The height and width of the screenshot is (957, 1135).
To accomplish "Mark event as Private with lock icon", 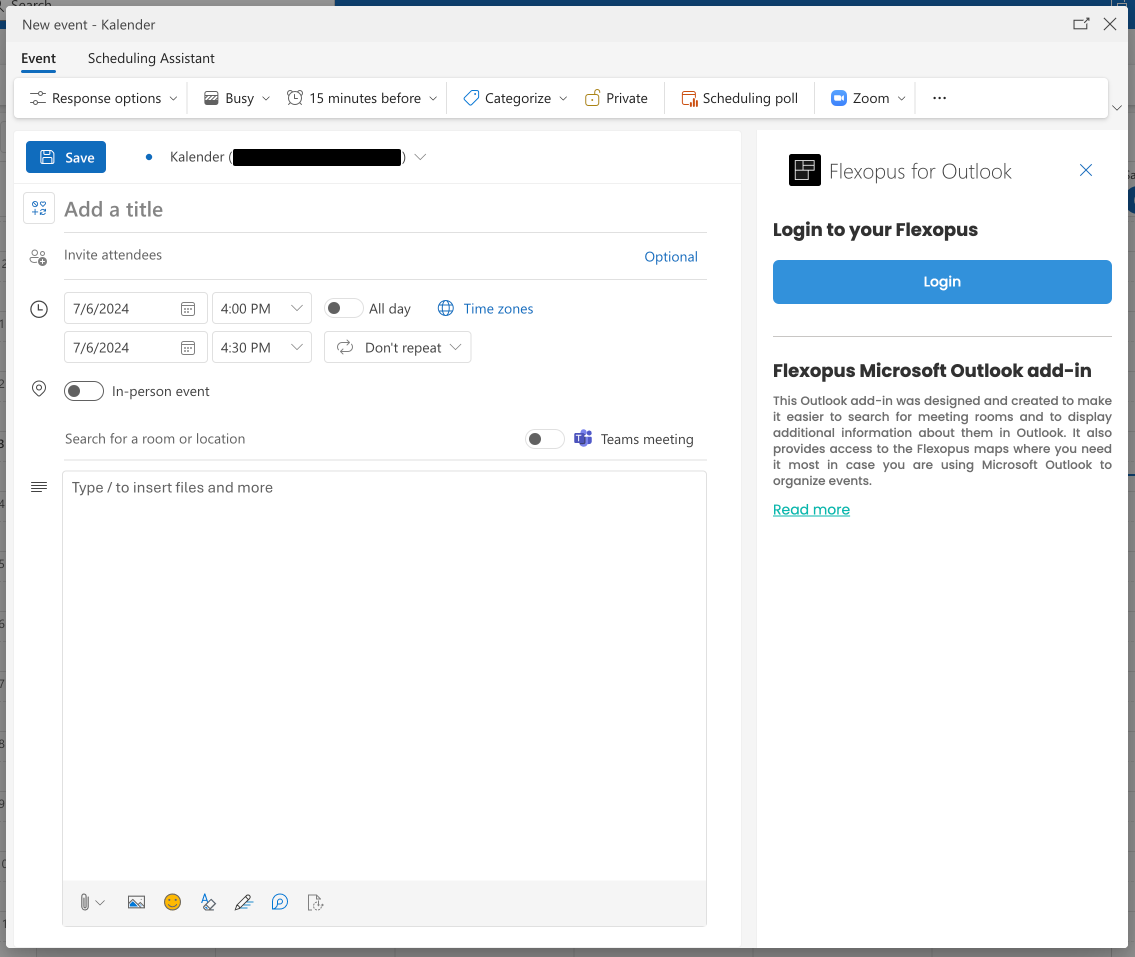I will point(592,98).
